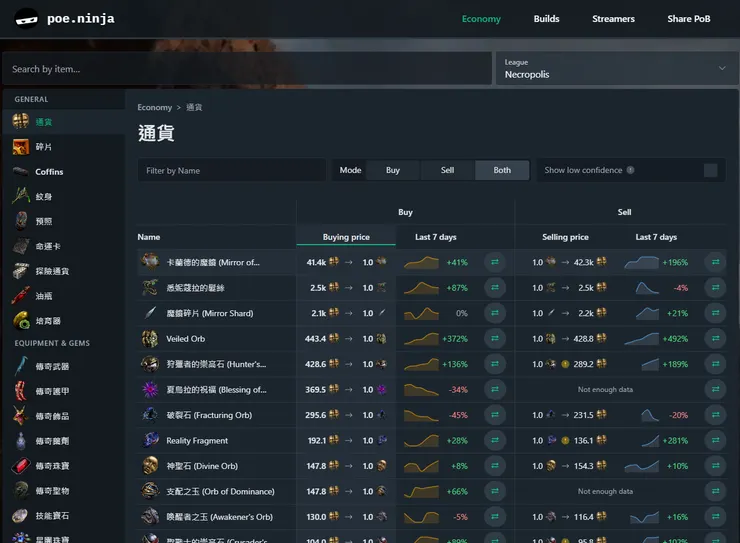
Task: Select the 命運卡 divination card sidebar icon
Action: tap(20, 246)
